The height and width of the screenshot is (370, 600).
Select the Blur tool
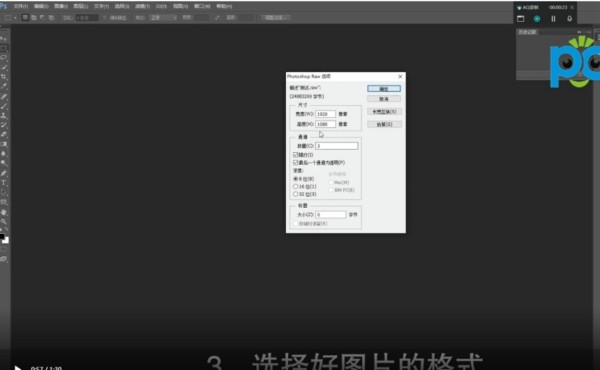pyautogui.click(x=4, y=153)
